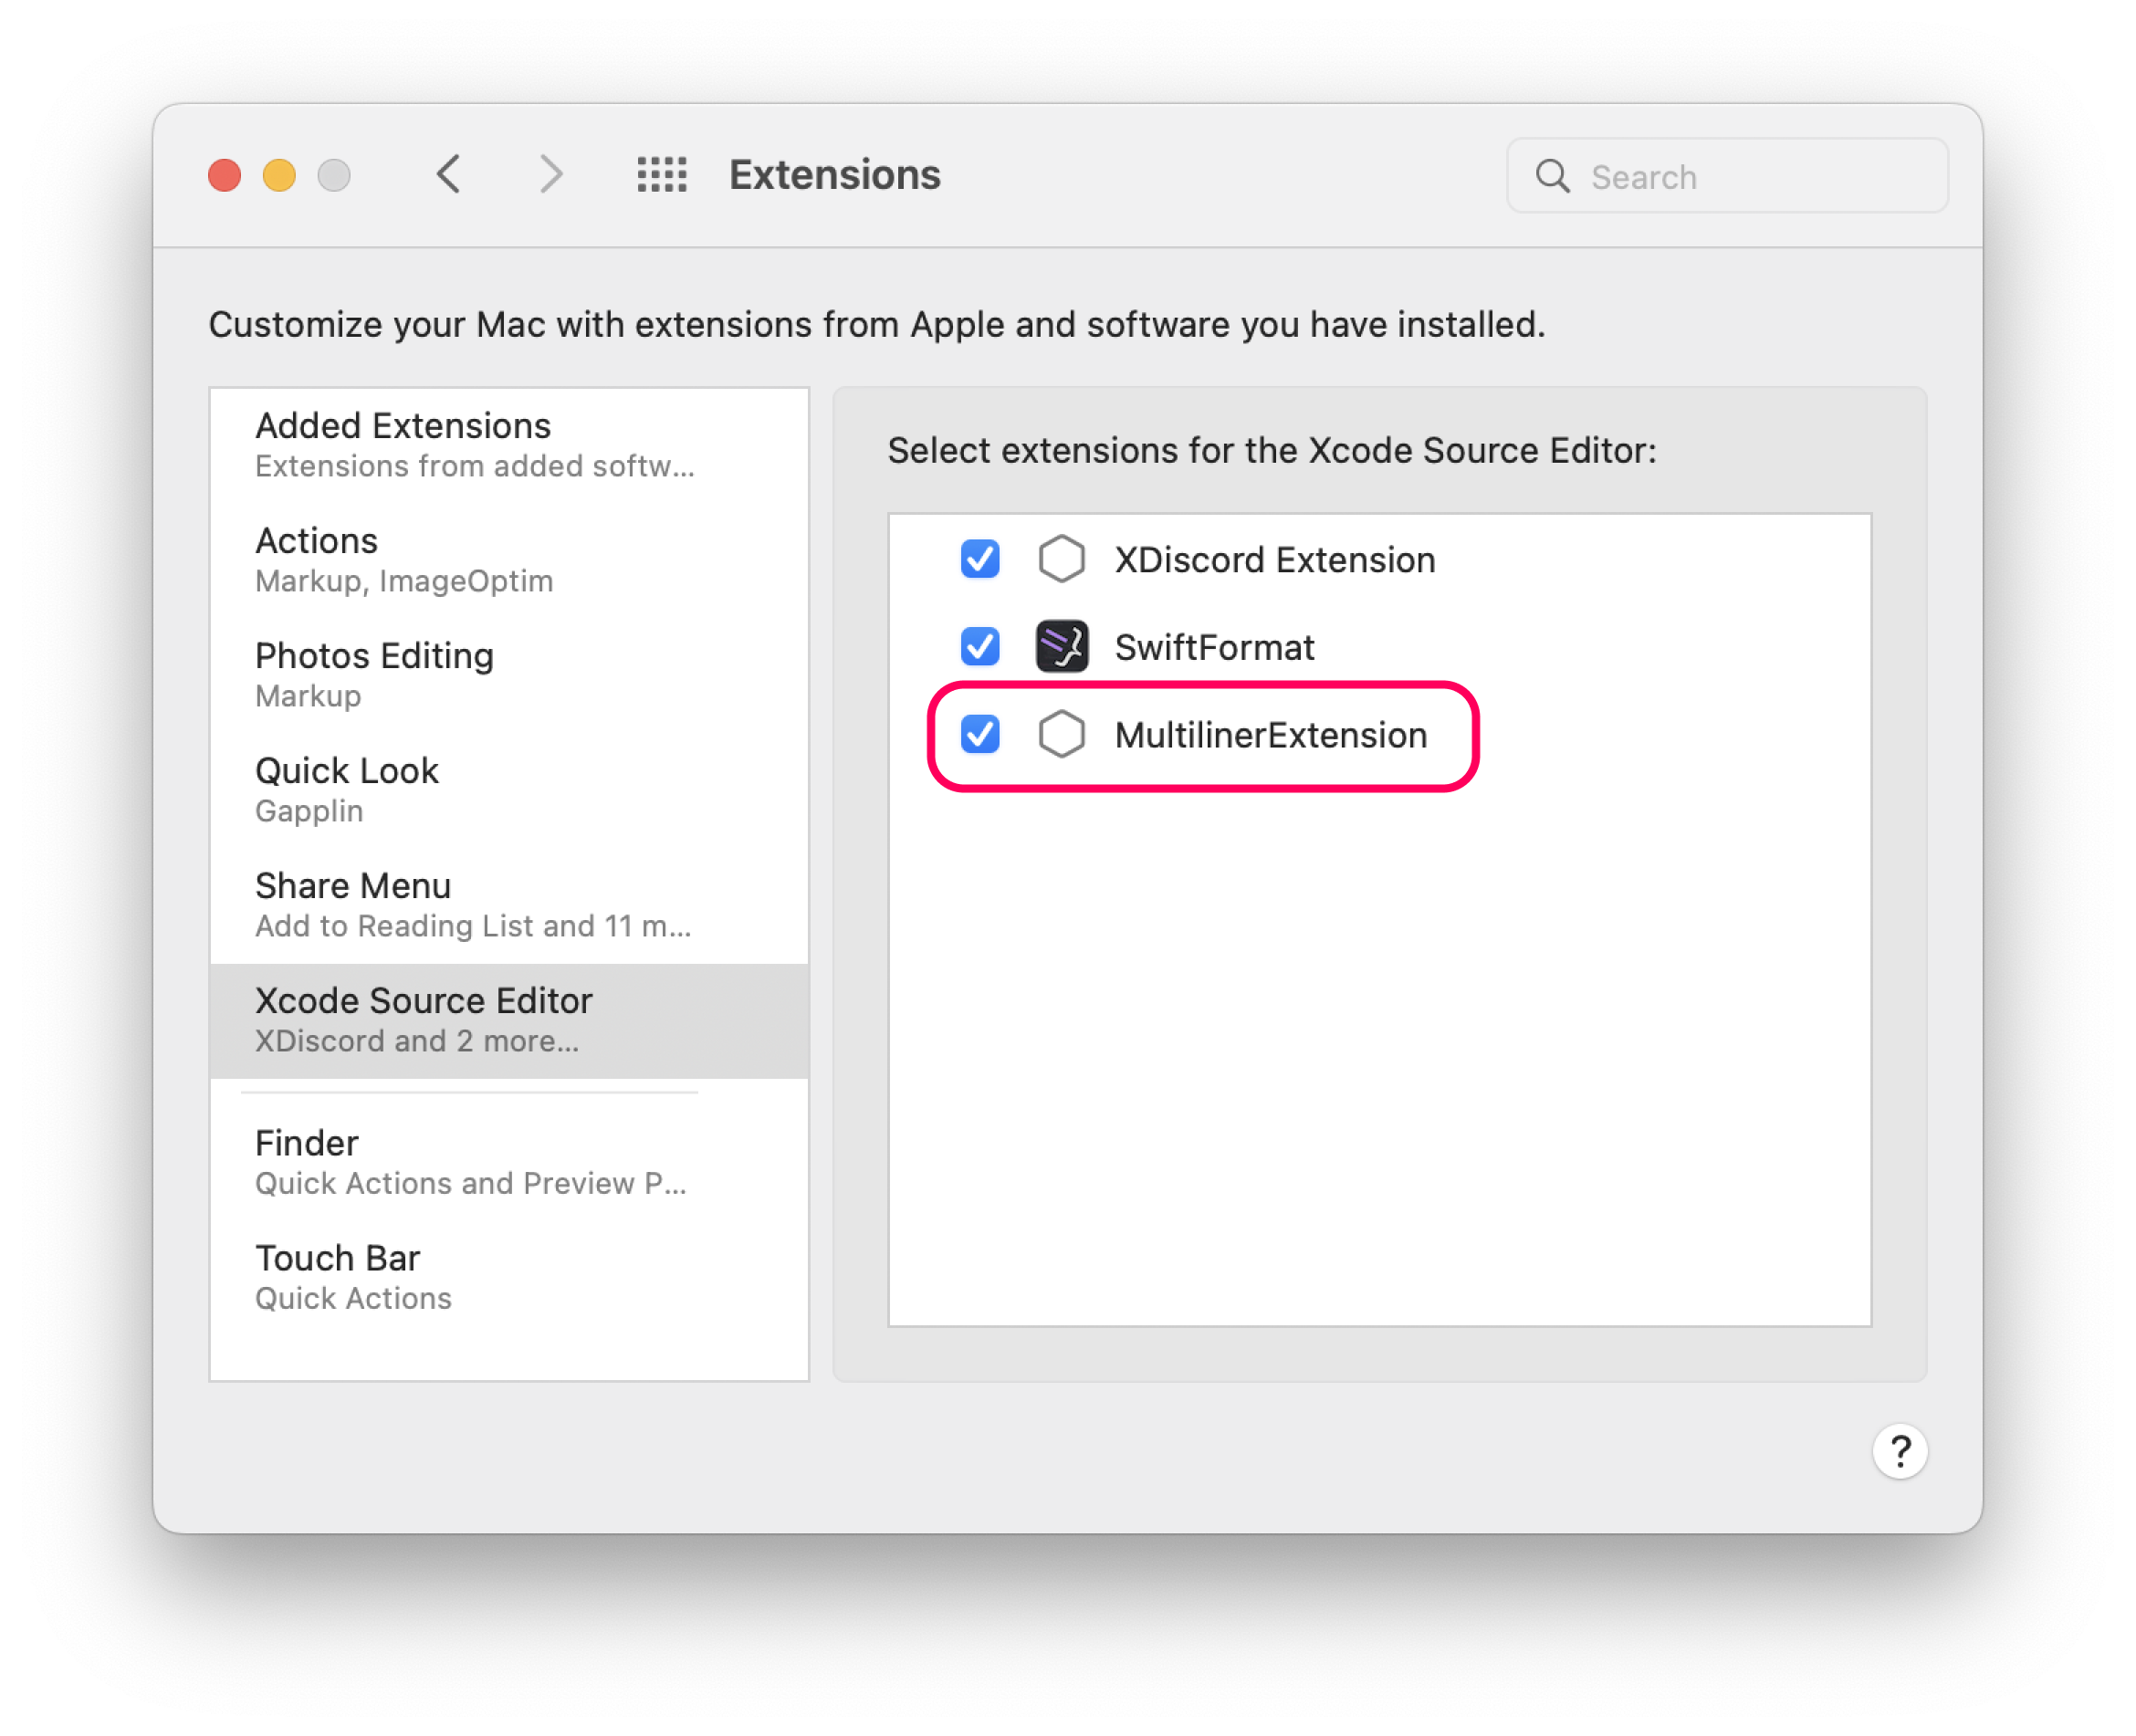Go back with the left chevron
This screenshot has height=1736, width=2136.
coord(449,175)
